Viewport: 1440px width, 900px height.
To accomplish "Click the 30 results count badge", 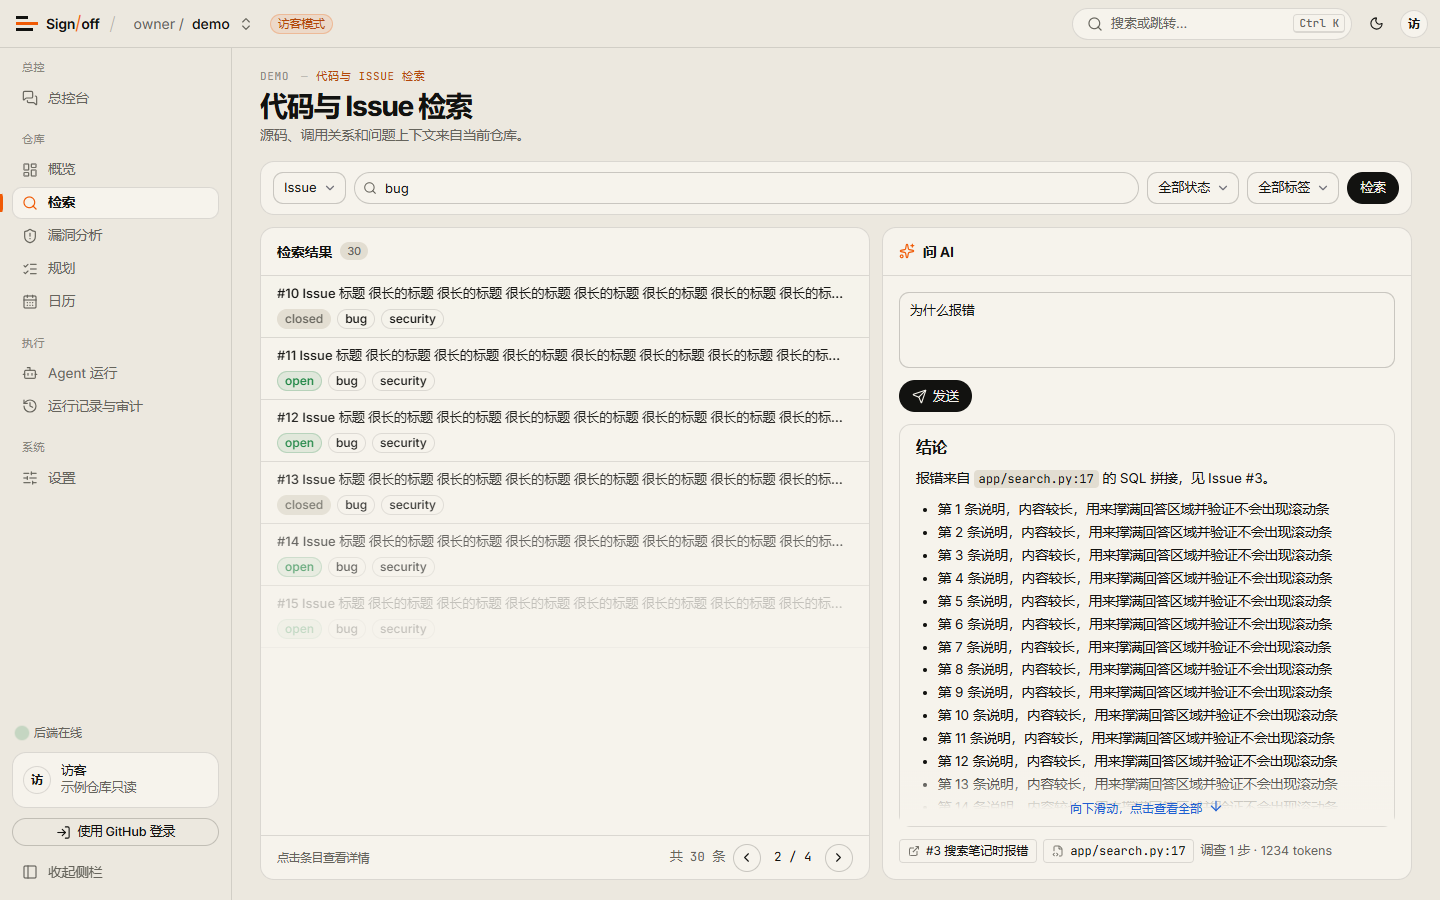I will click(354, 252).
